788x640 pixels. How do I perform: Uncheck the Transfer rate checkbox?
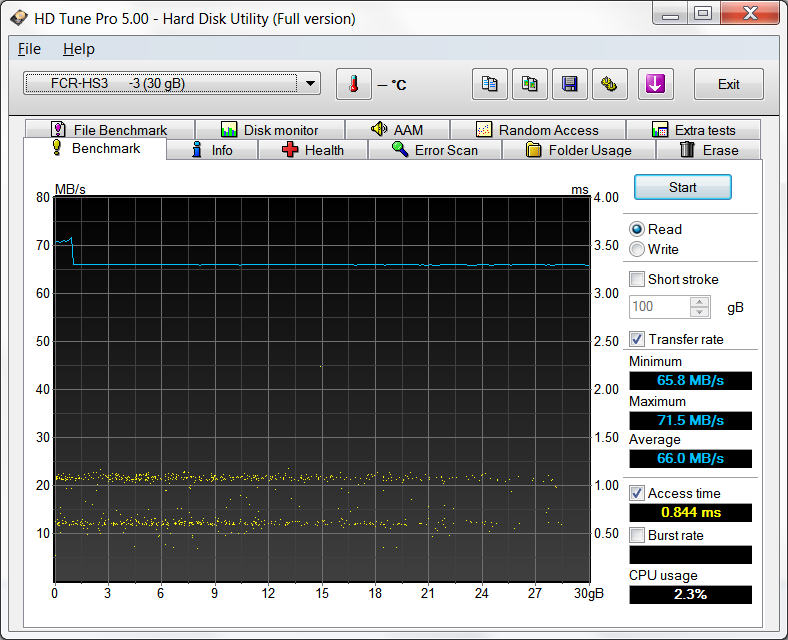coord(637,339)
